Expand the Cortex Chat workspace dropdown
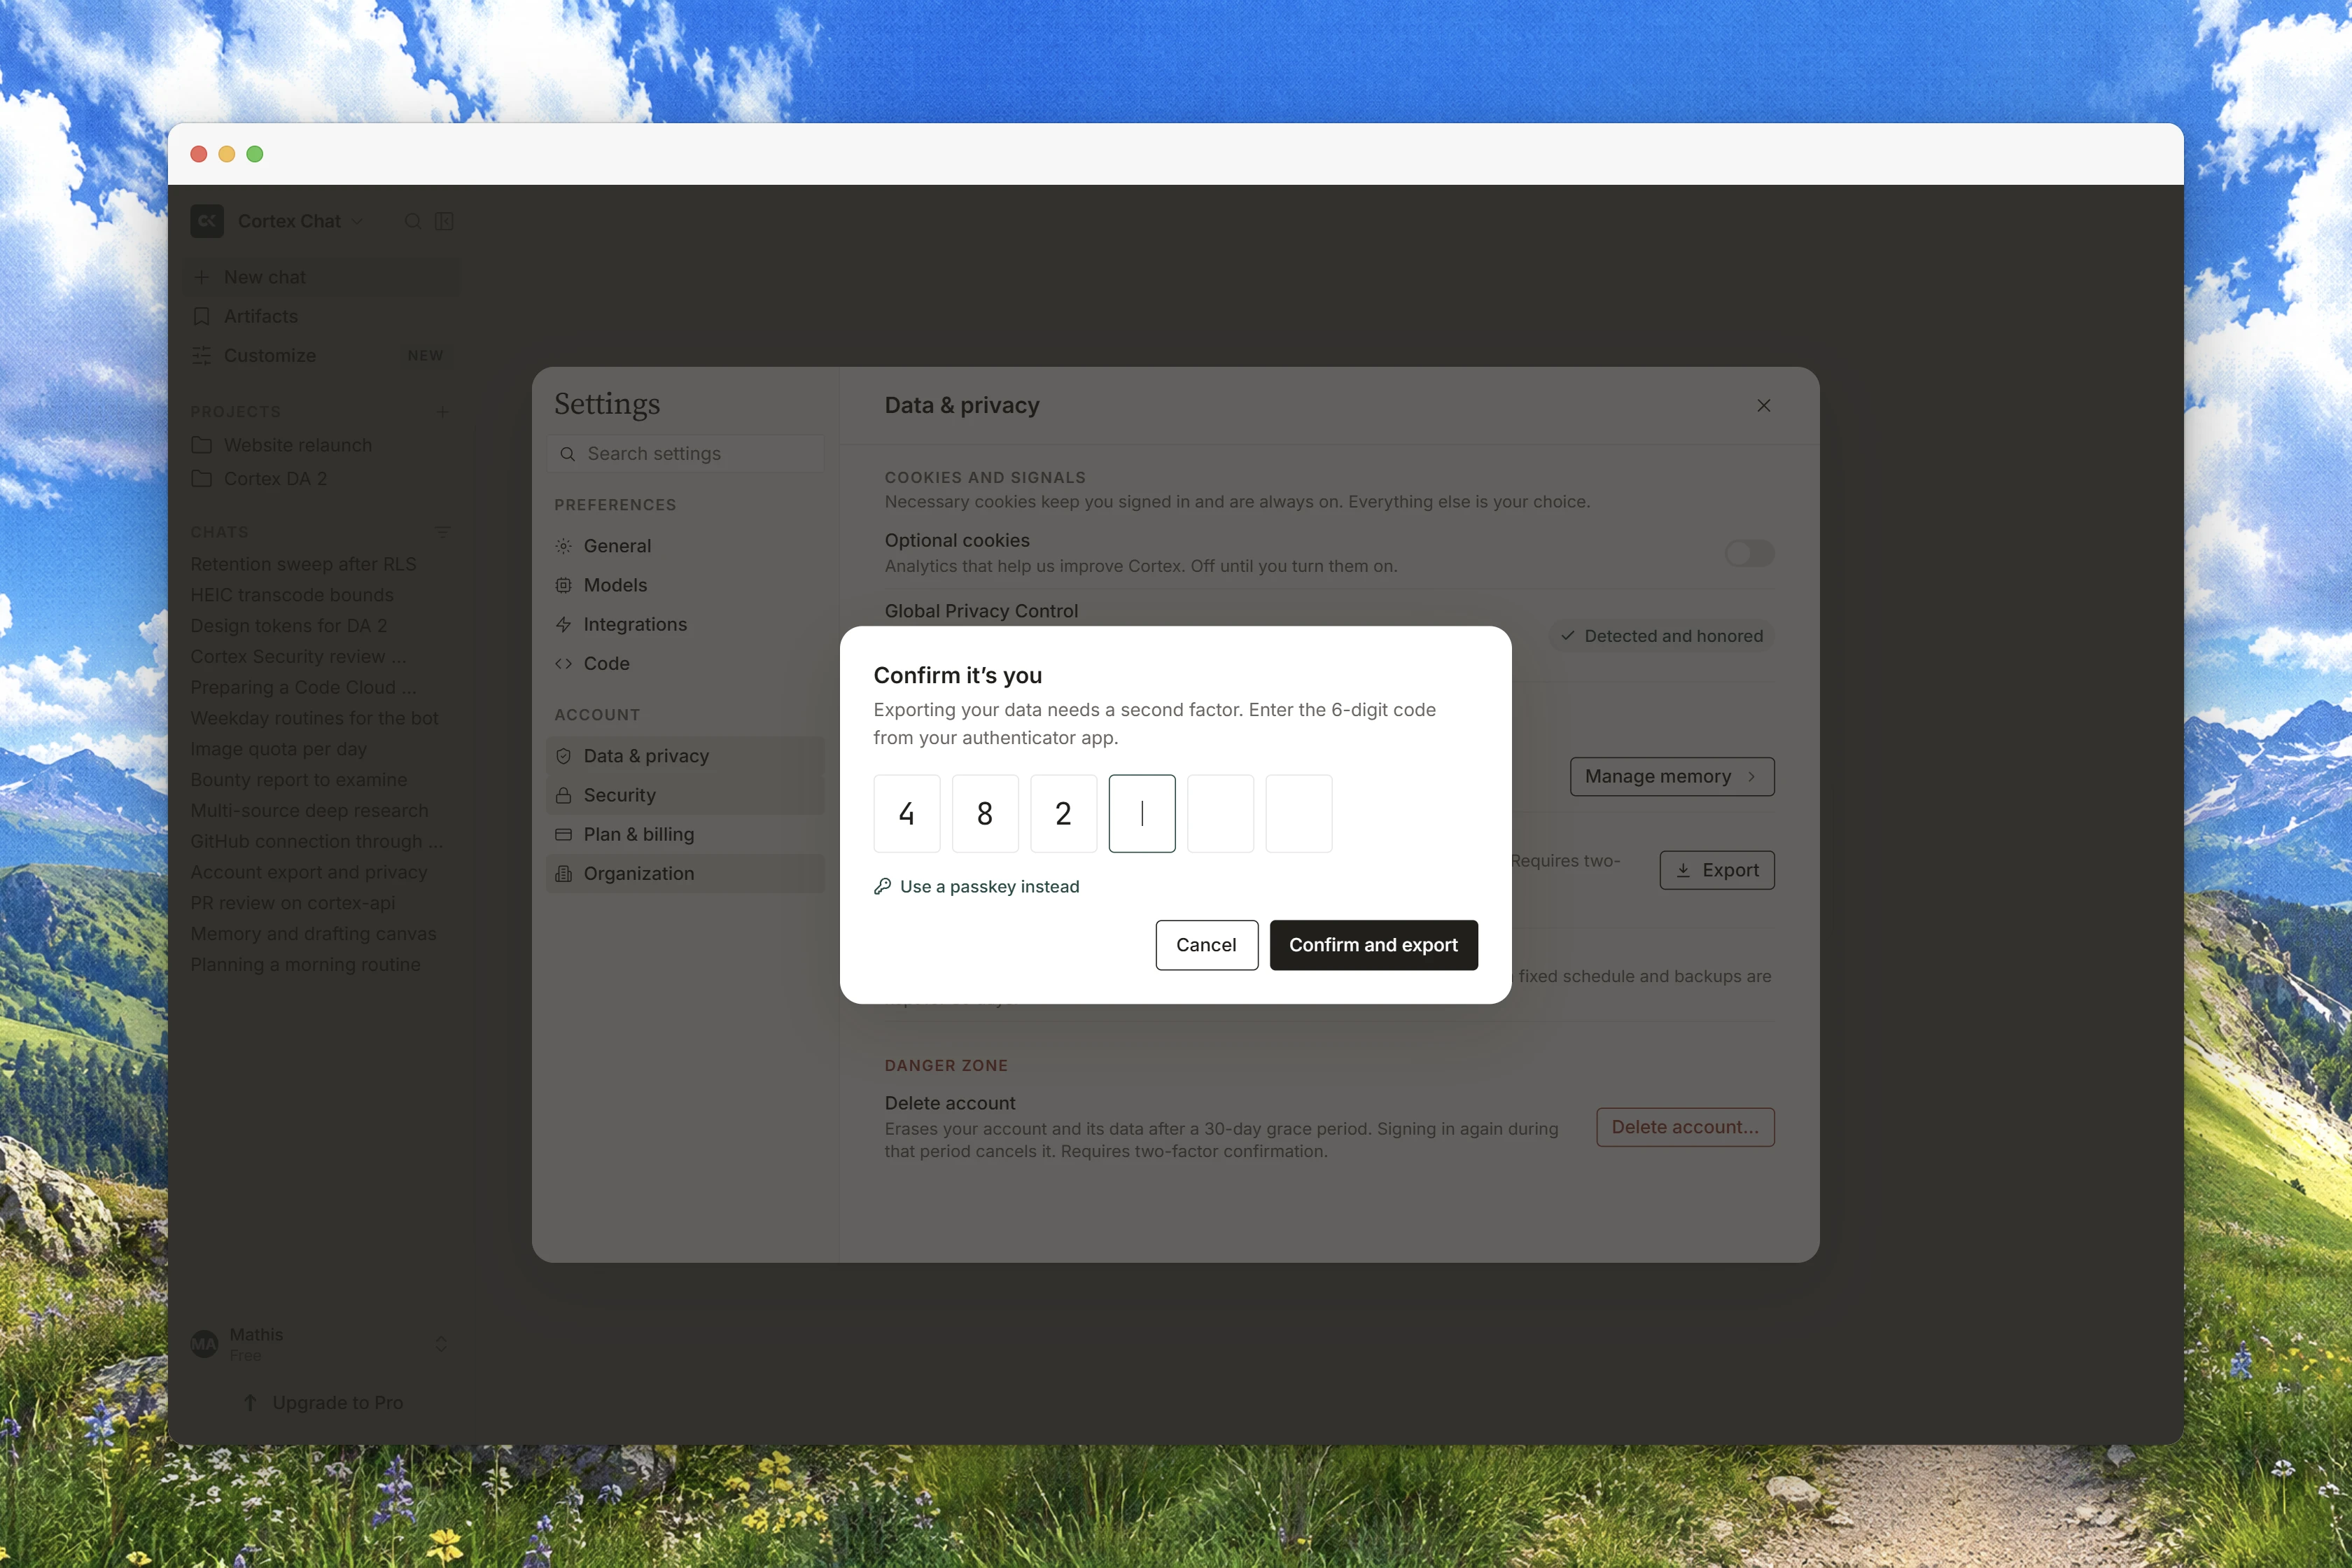Viewport: 2352px width, 1568px height. 357,221
